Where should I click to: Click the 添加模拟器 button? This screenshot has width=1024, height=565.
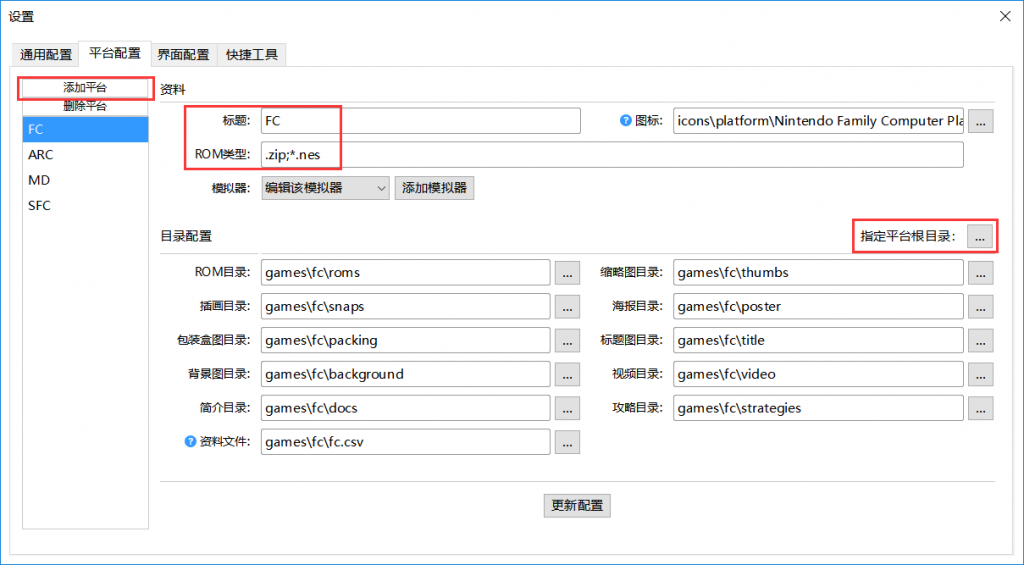click(434, 188)
